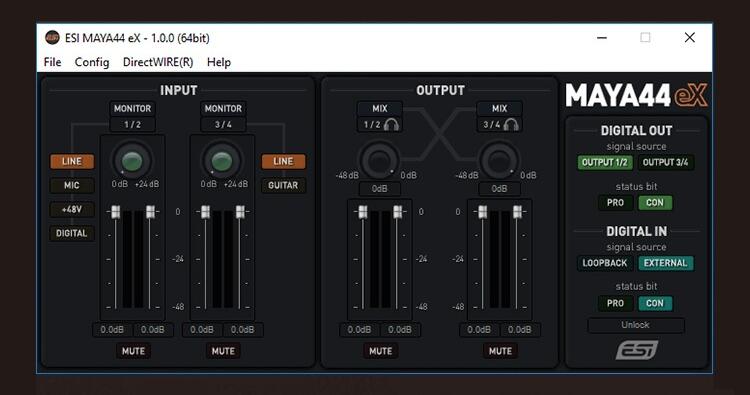The width and height of the screenshot is (750, 395).
Task: Open the DirectWIRE(R) menu
Action: point(158,62)
